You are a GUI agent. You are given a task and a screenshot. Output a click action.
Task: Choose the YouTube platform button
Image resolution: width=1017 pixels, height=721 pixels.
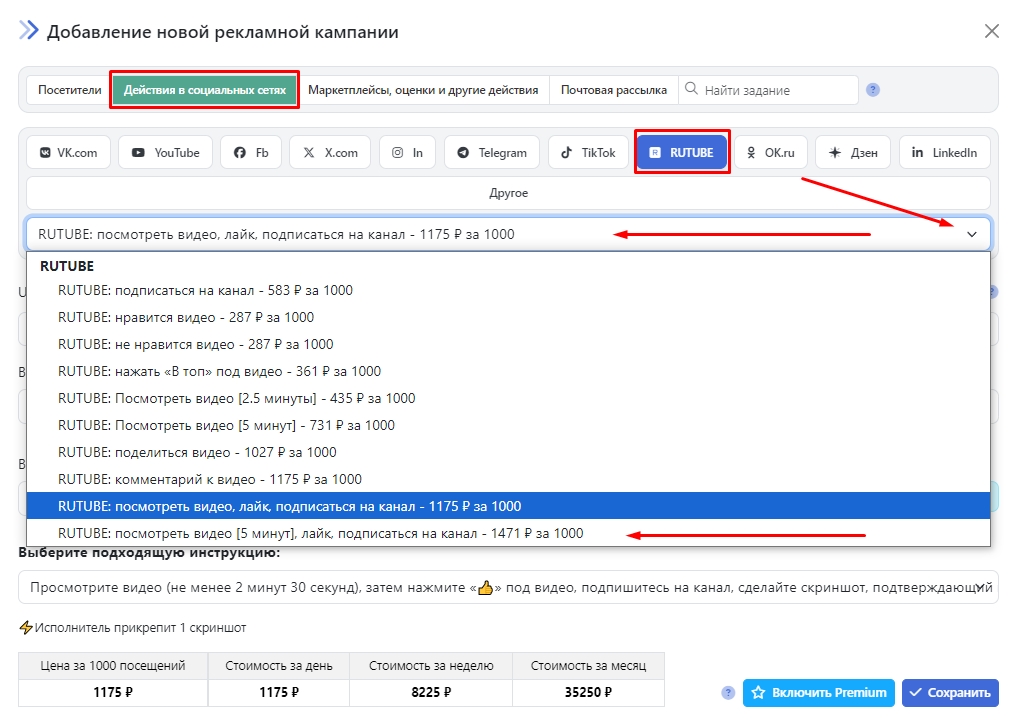165,153
